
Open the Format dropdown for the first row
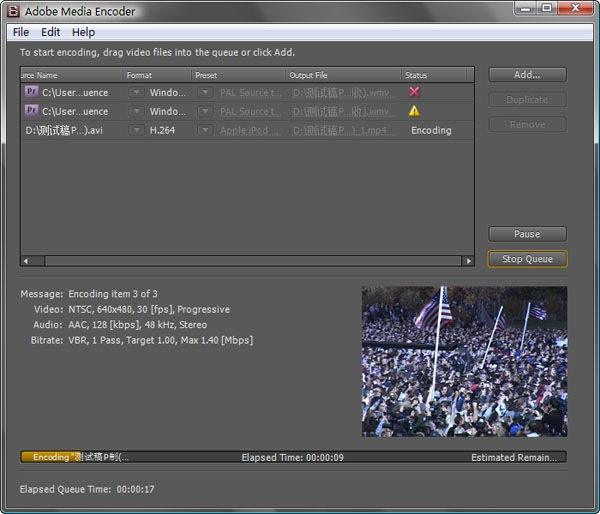[x=136, y=92]
